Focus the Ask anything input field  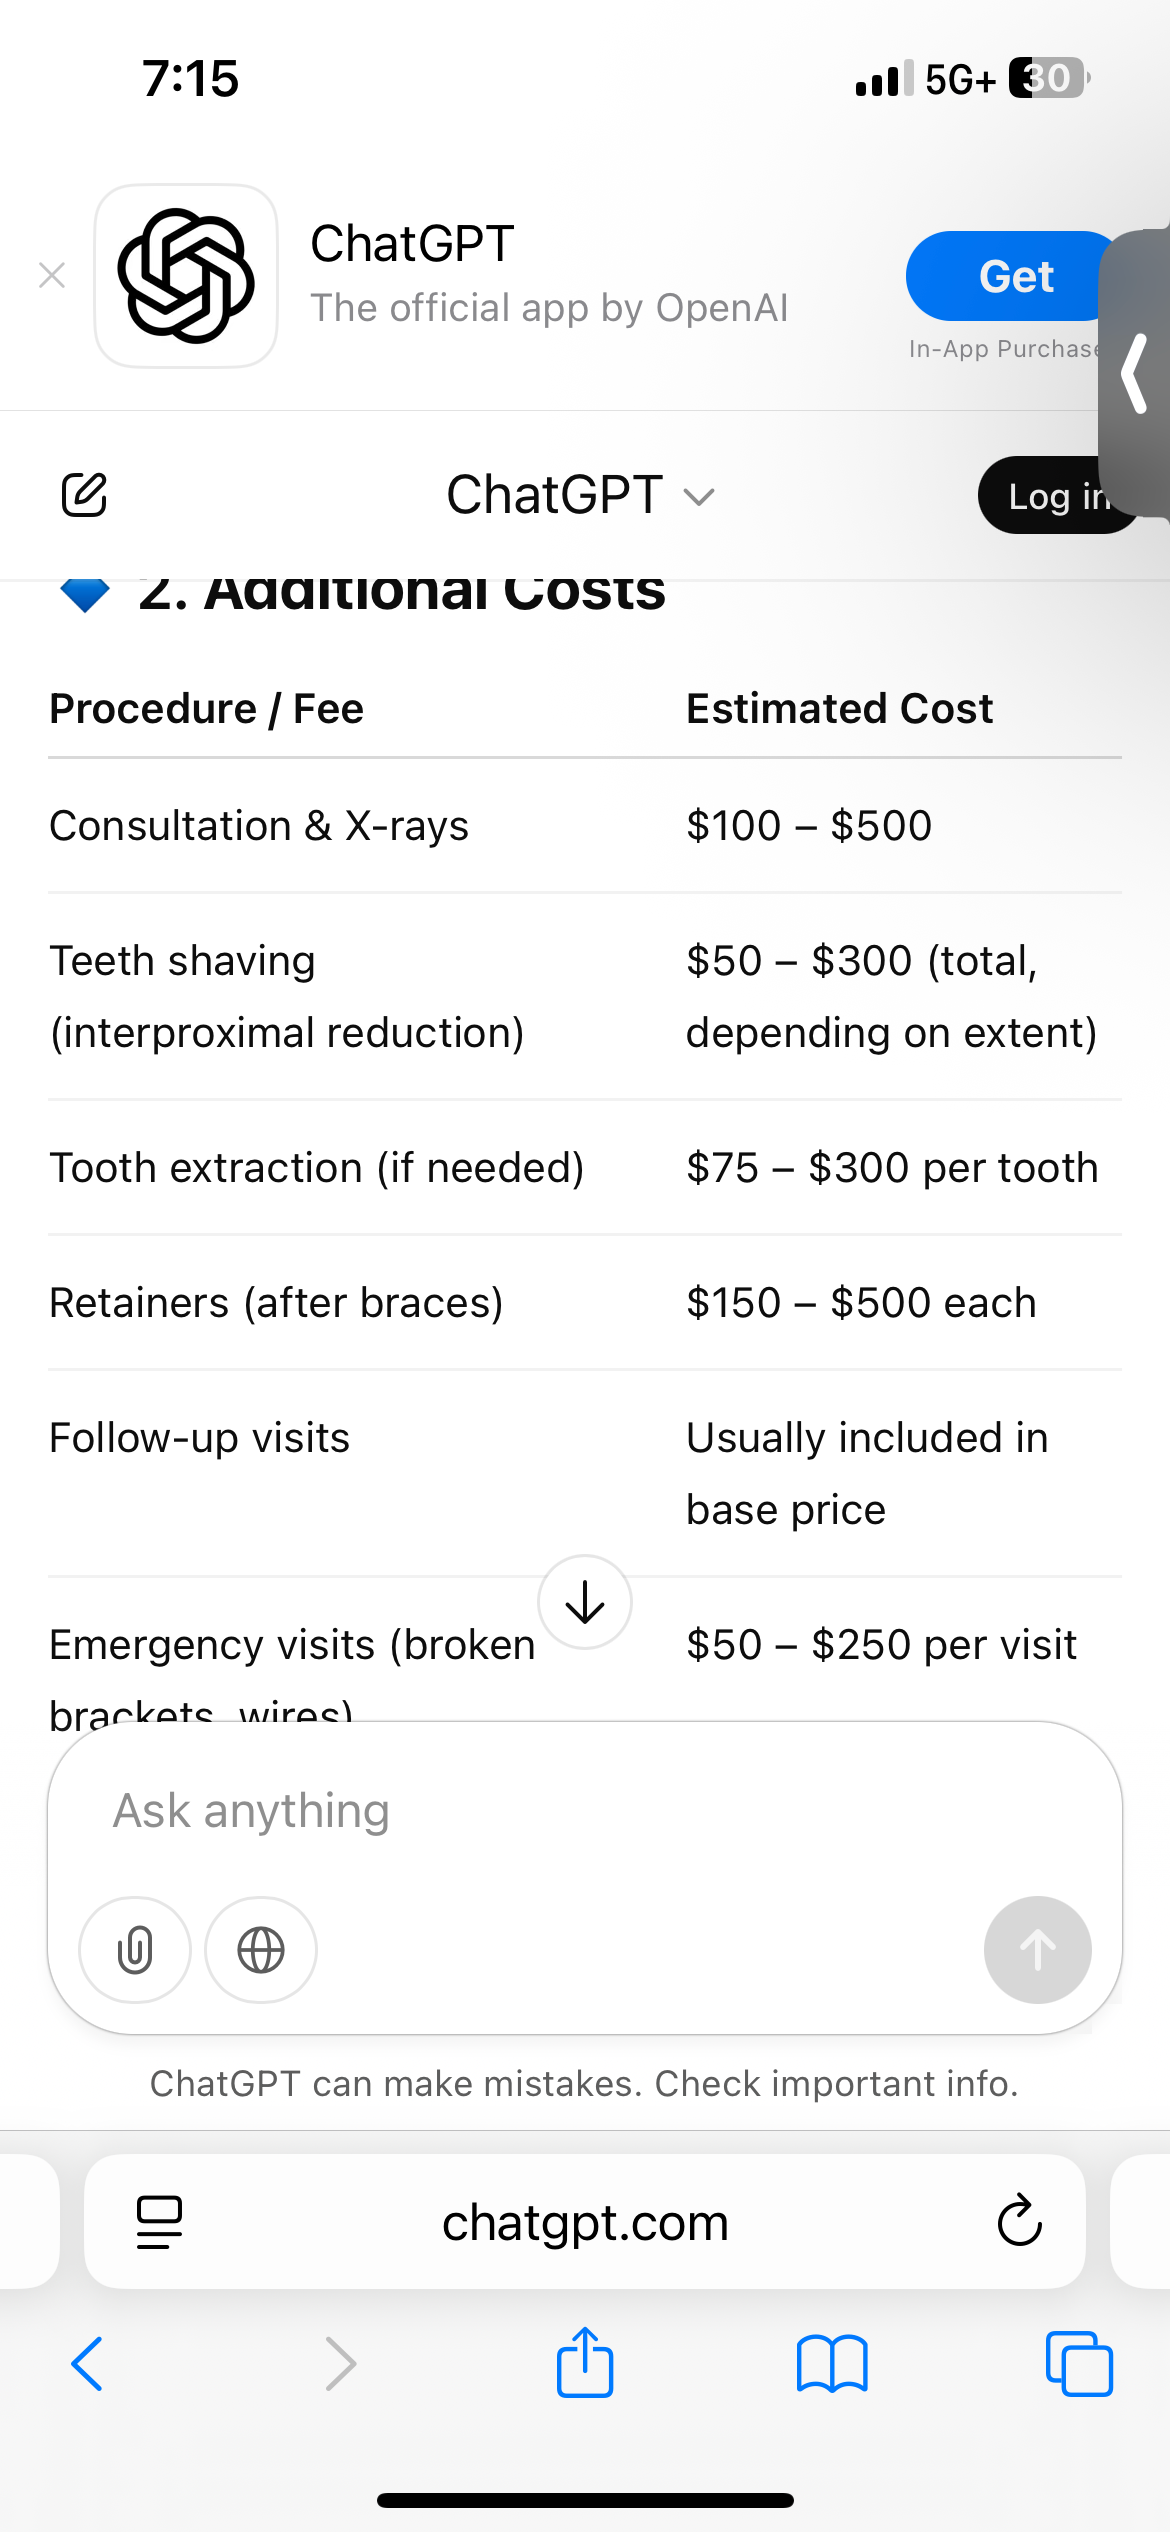pos(585,1811)
